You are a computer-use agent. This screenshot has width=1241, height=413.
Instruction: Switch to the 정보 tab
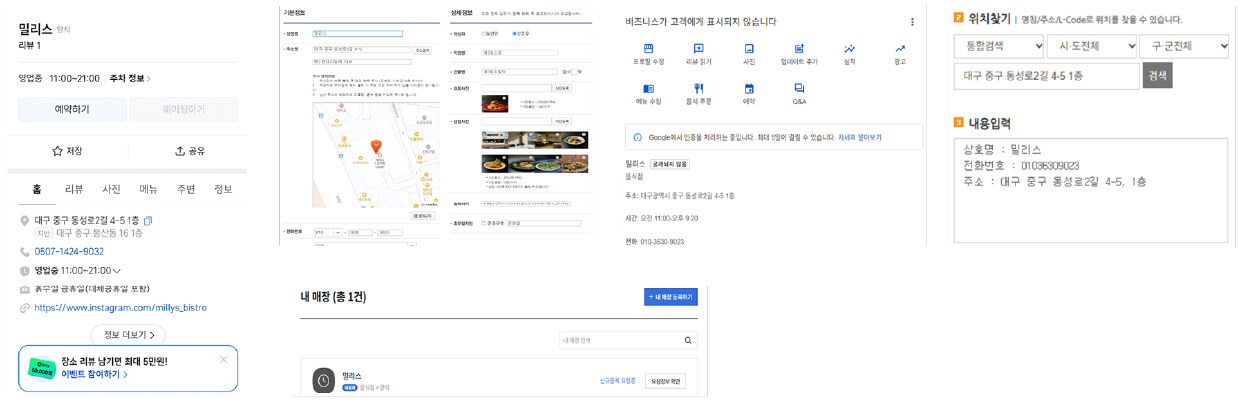(x=222, y=189)
